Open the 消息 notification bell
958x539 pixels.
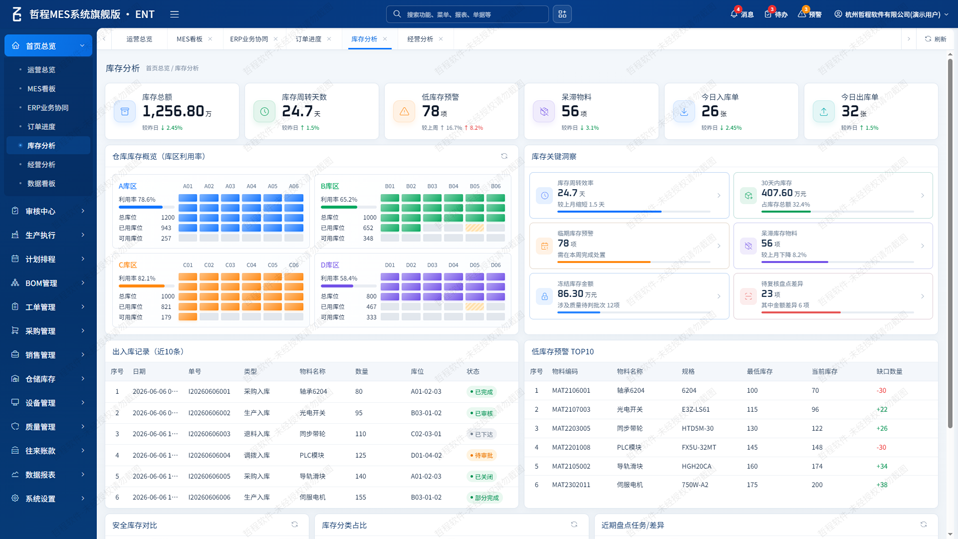[x=734, y=13]
